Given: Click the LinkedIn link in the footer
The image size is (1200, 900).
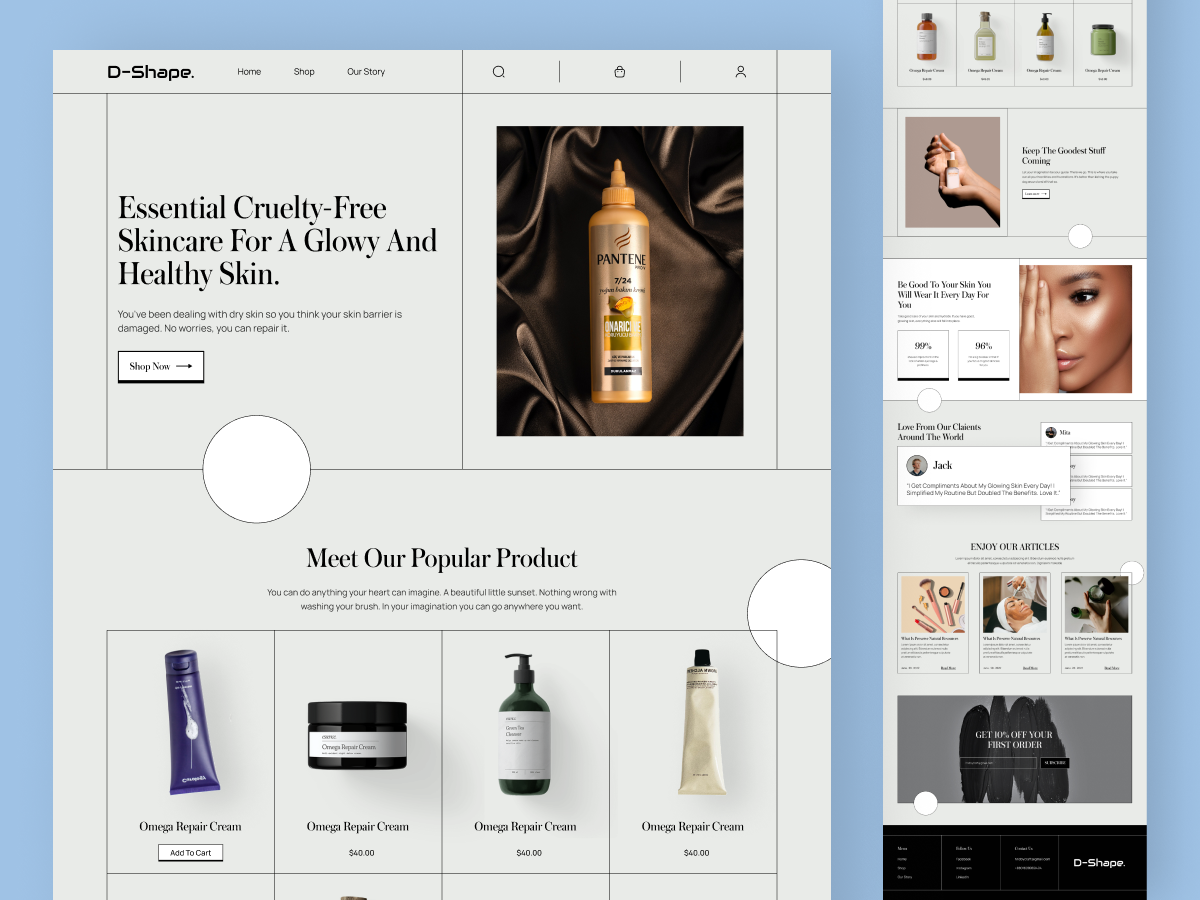Looking at the screenshot, I should (x=962, y=877).
